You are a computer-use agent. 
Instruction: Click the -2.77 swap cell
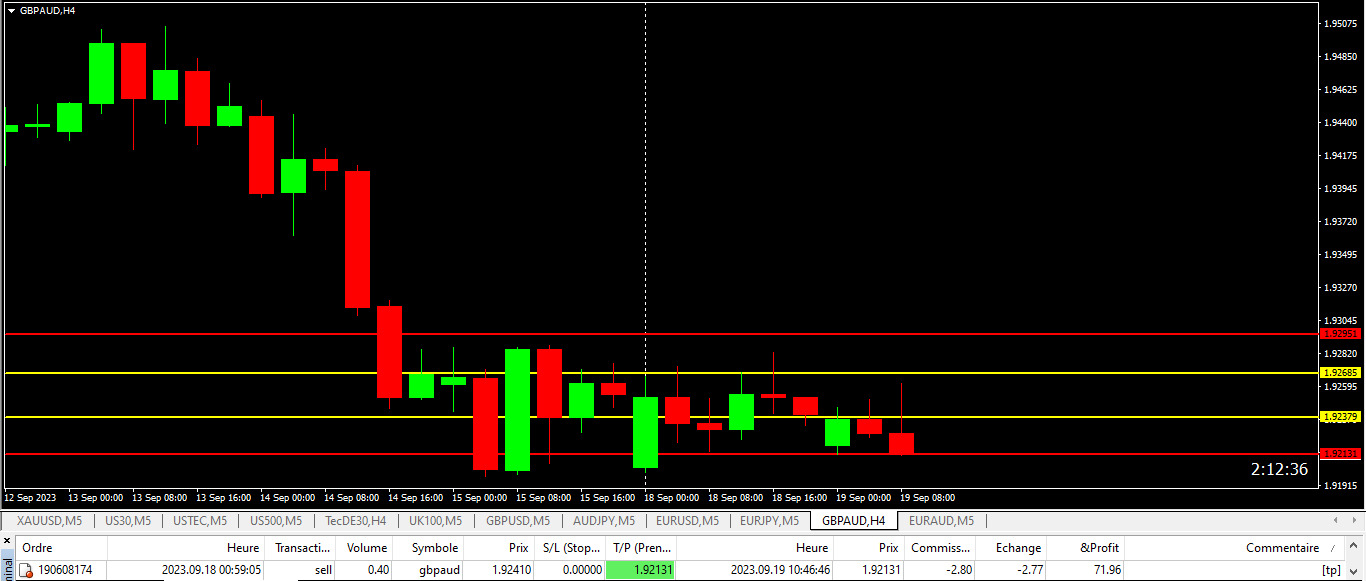(1028, 570)
